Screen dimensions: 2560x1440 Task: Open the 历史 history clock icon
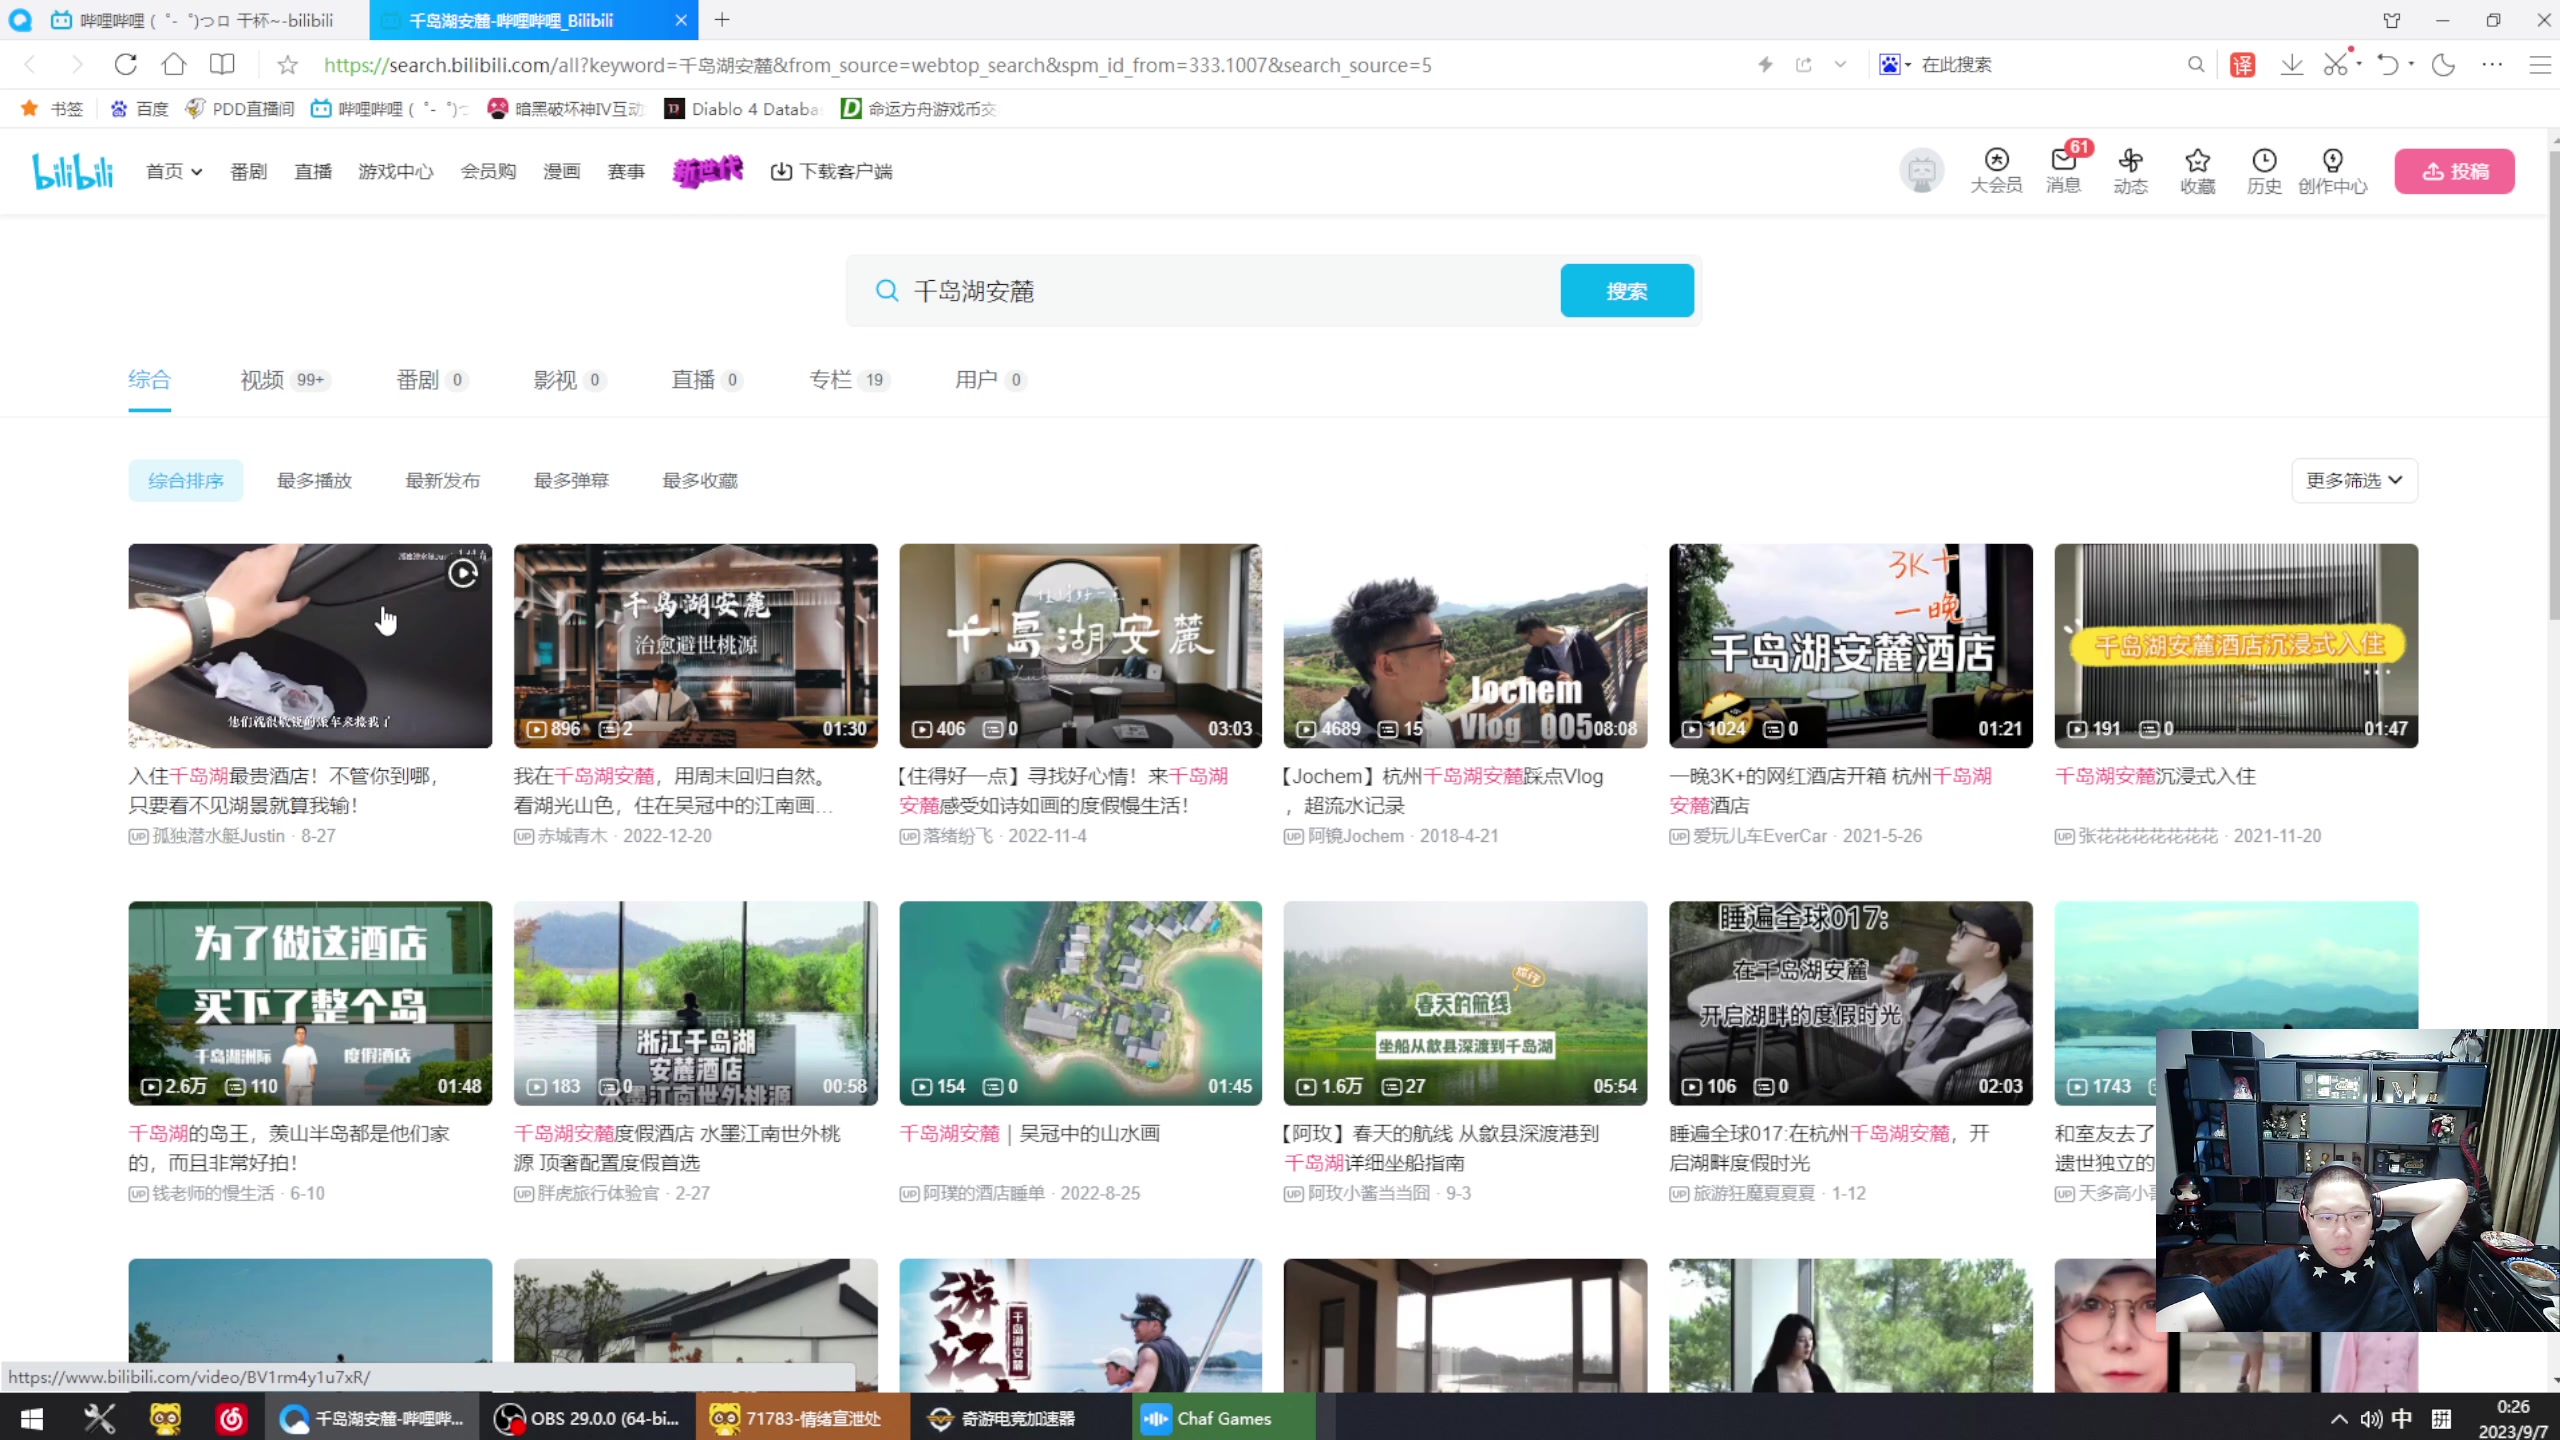pyautogui.click(x=2264, y=171)
